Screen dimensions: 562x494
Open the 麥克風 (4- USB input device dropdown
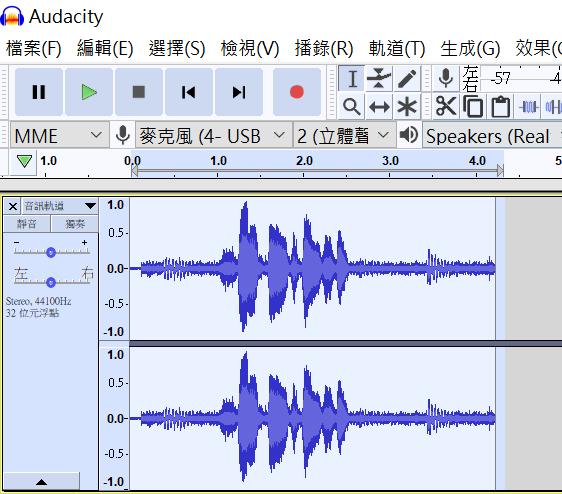(x=214, y=136)
